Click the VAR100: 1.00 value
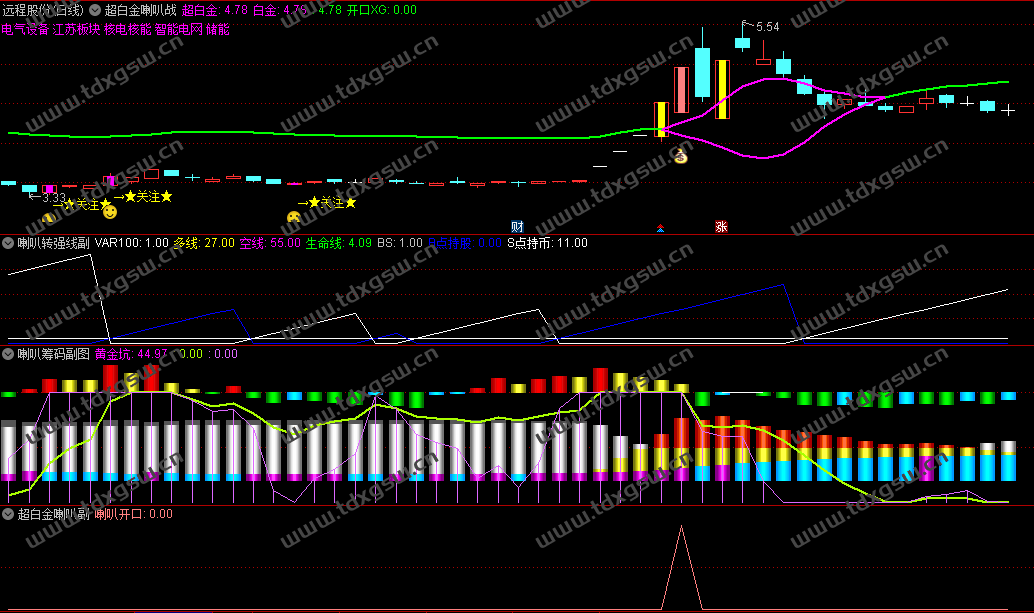 [x=132, y=243]
